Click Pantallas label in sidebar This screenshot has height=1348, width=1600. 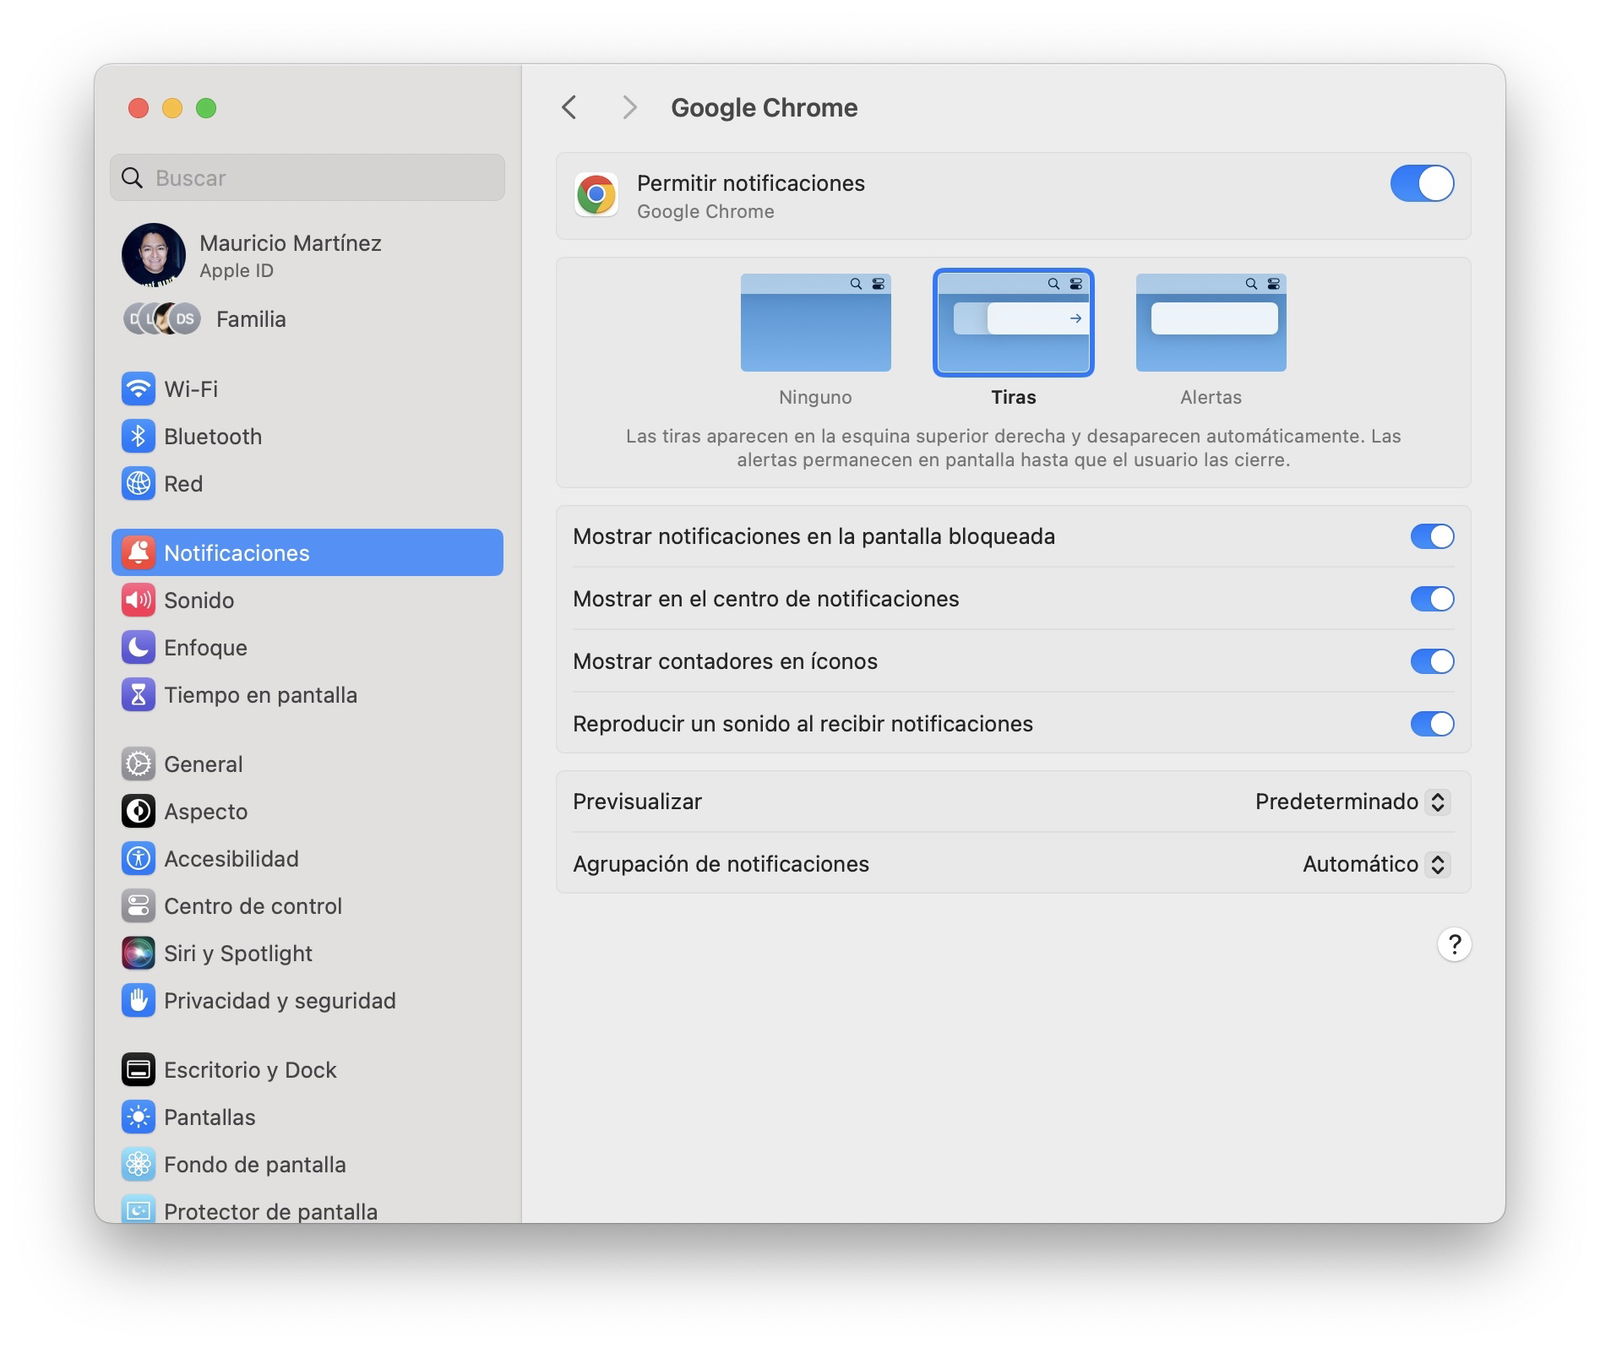pyautogui.click(x=210, y=1117)
